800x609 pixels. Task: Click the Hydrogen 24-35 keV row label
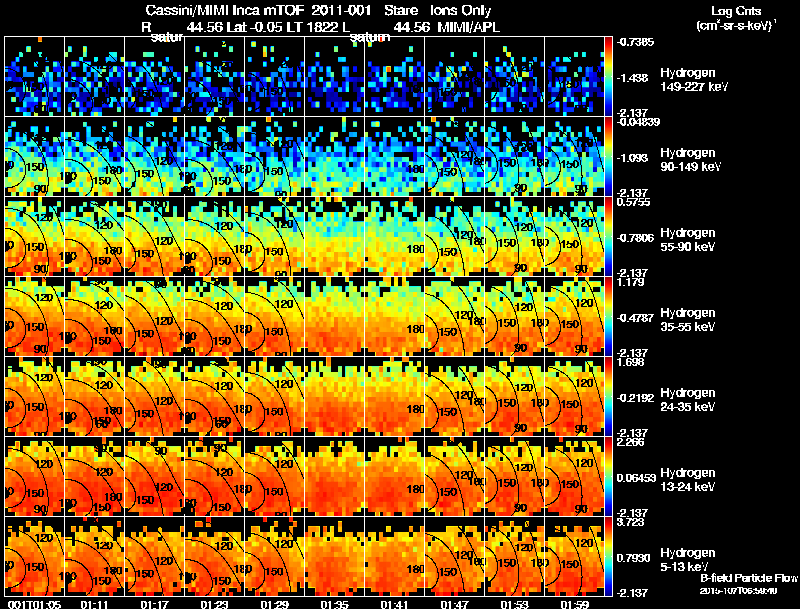pos(687,399)
